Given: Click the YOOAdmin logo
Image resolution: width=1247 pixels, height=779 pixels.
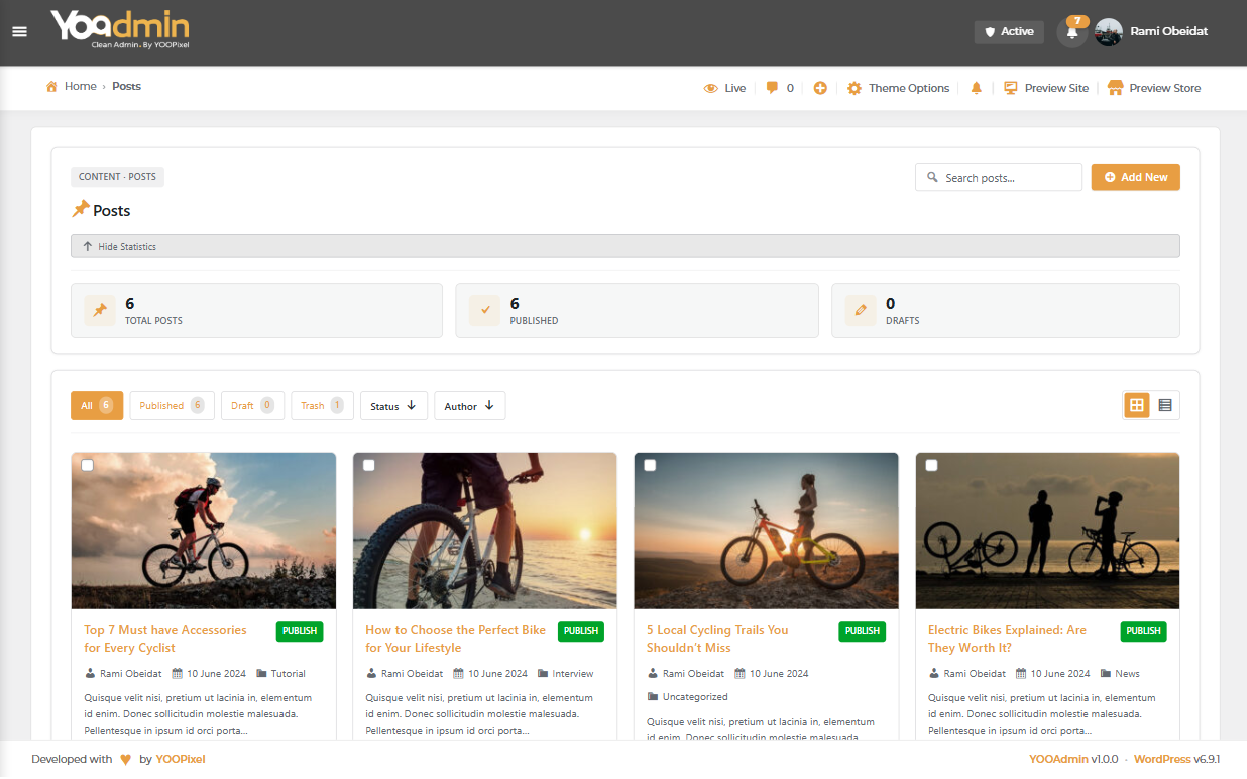Looking at the screenshot, I should click(120, 29).
